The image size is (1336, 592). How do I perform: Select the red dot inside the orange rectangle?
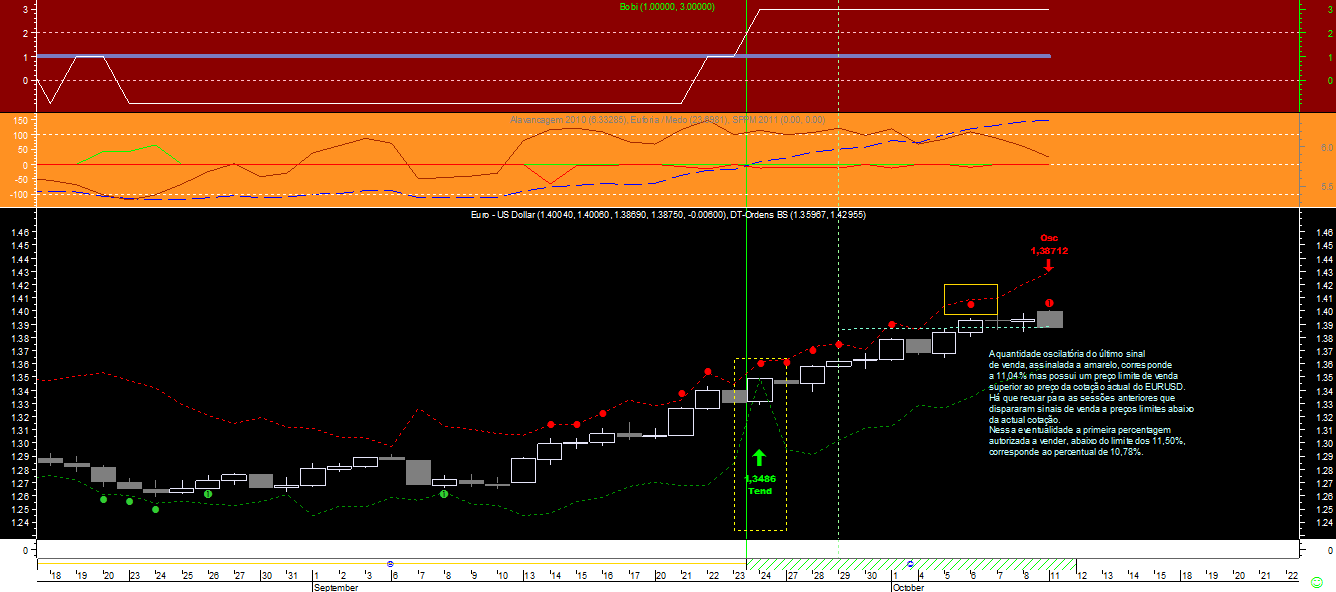971,304
